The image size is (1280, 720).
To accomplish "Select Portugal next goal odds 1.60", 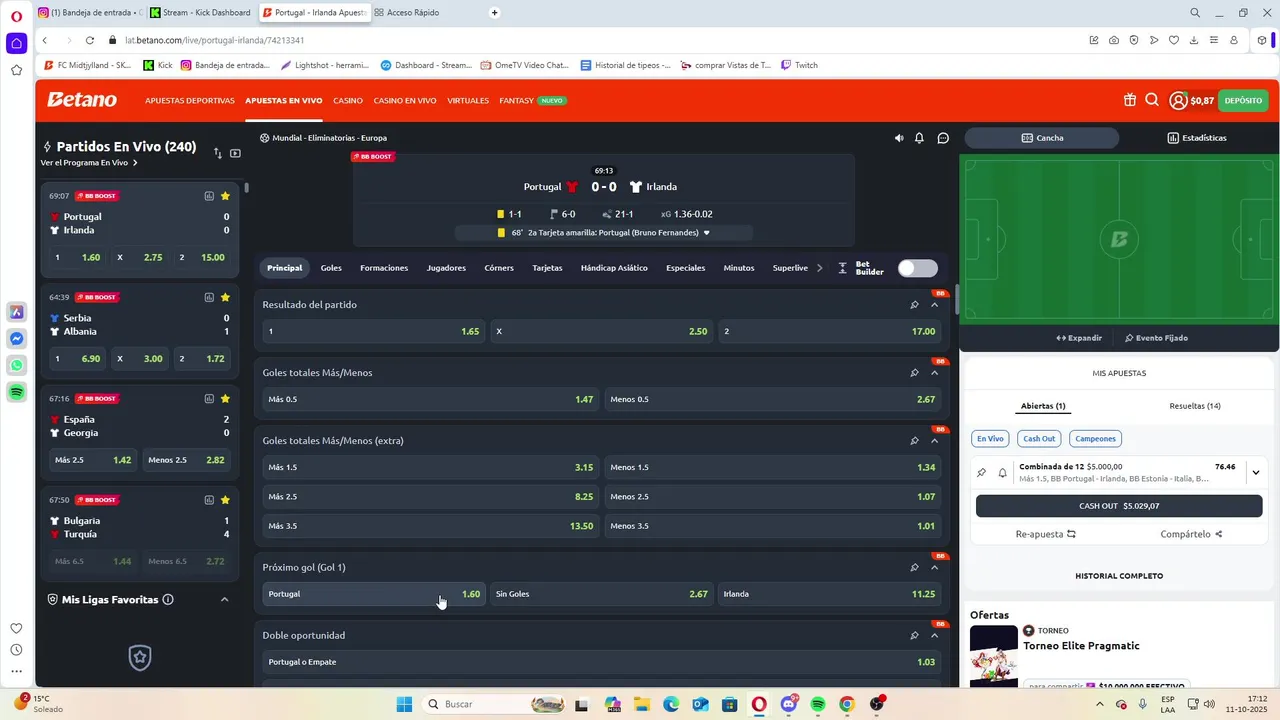I will point(374,594).
